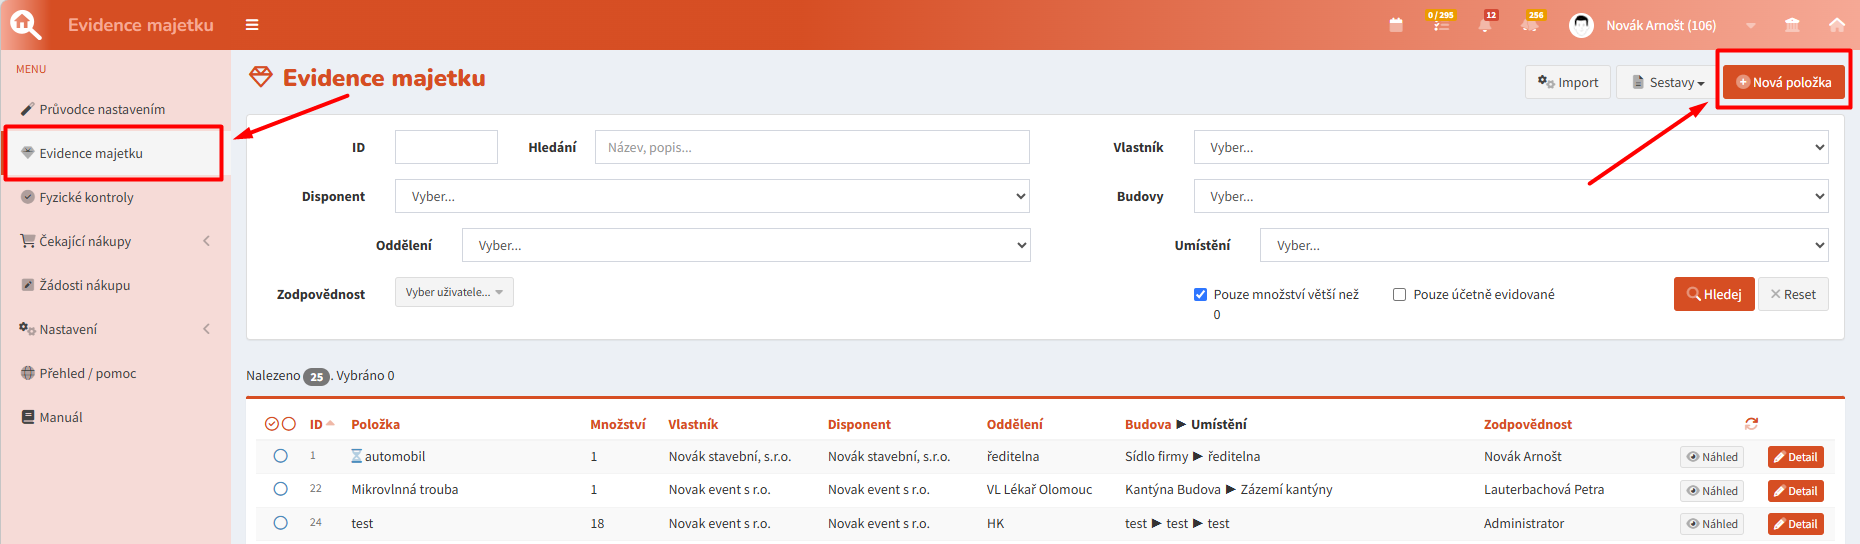
Task: Open Žádosti nákupu in sidebar
Action: pyautogui.click(x=85, y=285)
